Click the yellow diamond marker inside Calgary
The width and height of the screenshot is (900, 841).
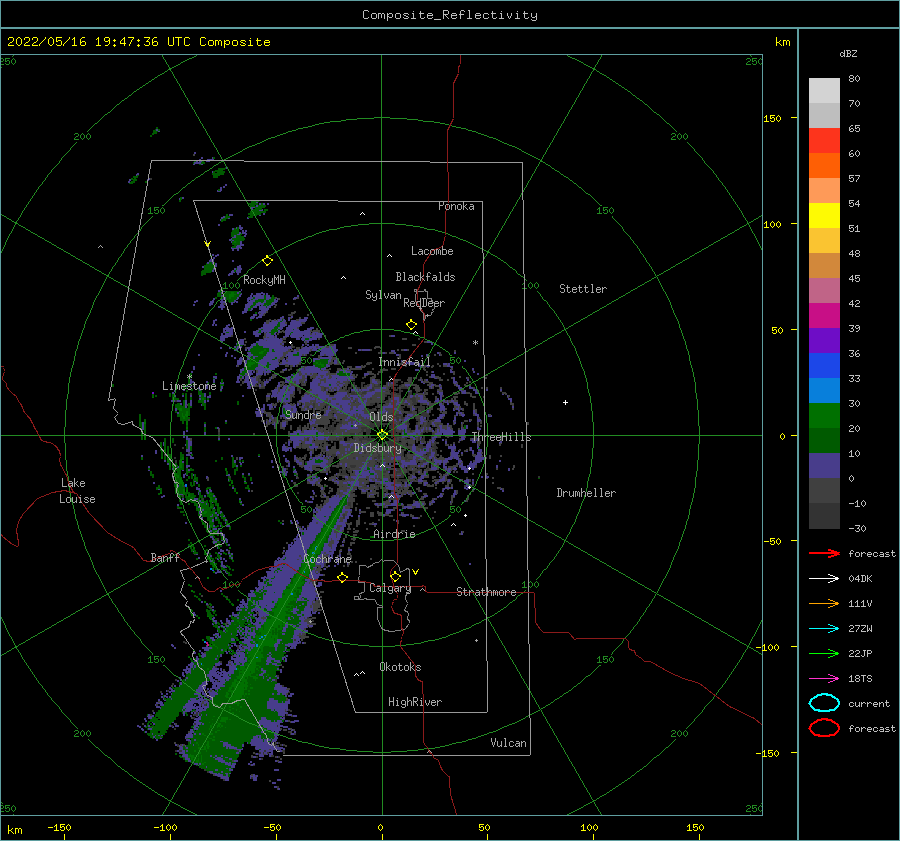tap(395, 576)
